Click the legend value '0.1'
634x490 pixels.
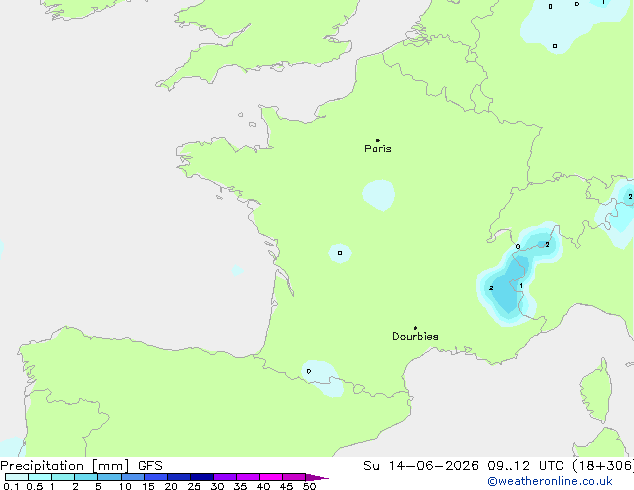point(11,486)
